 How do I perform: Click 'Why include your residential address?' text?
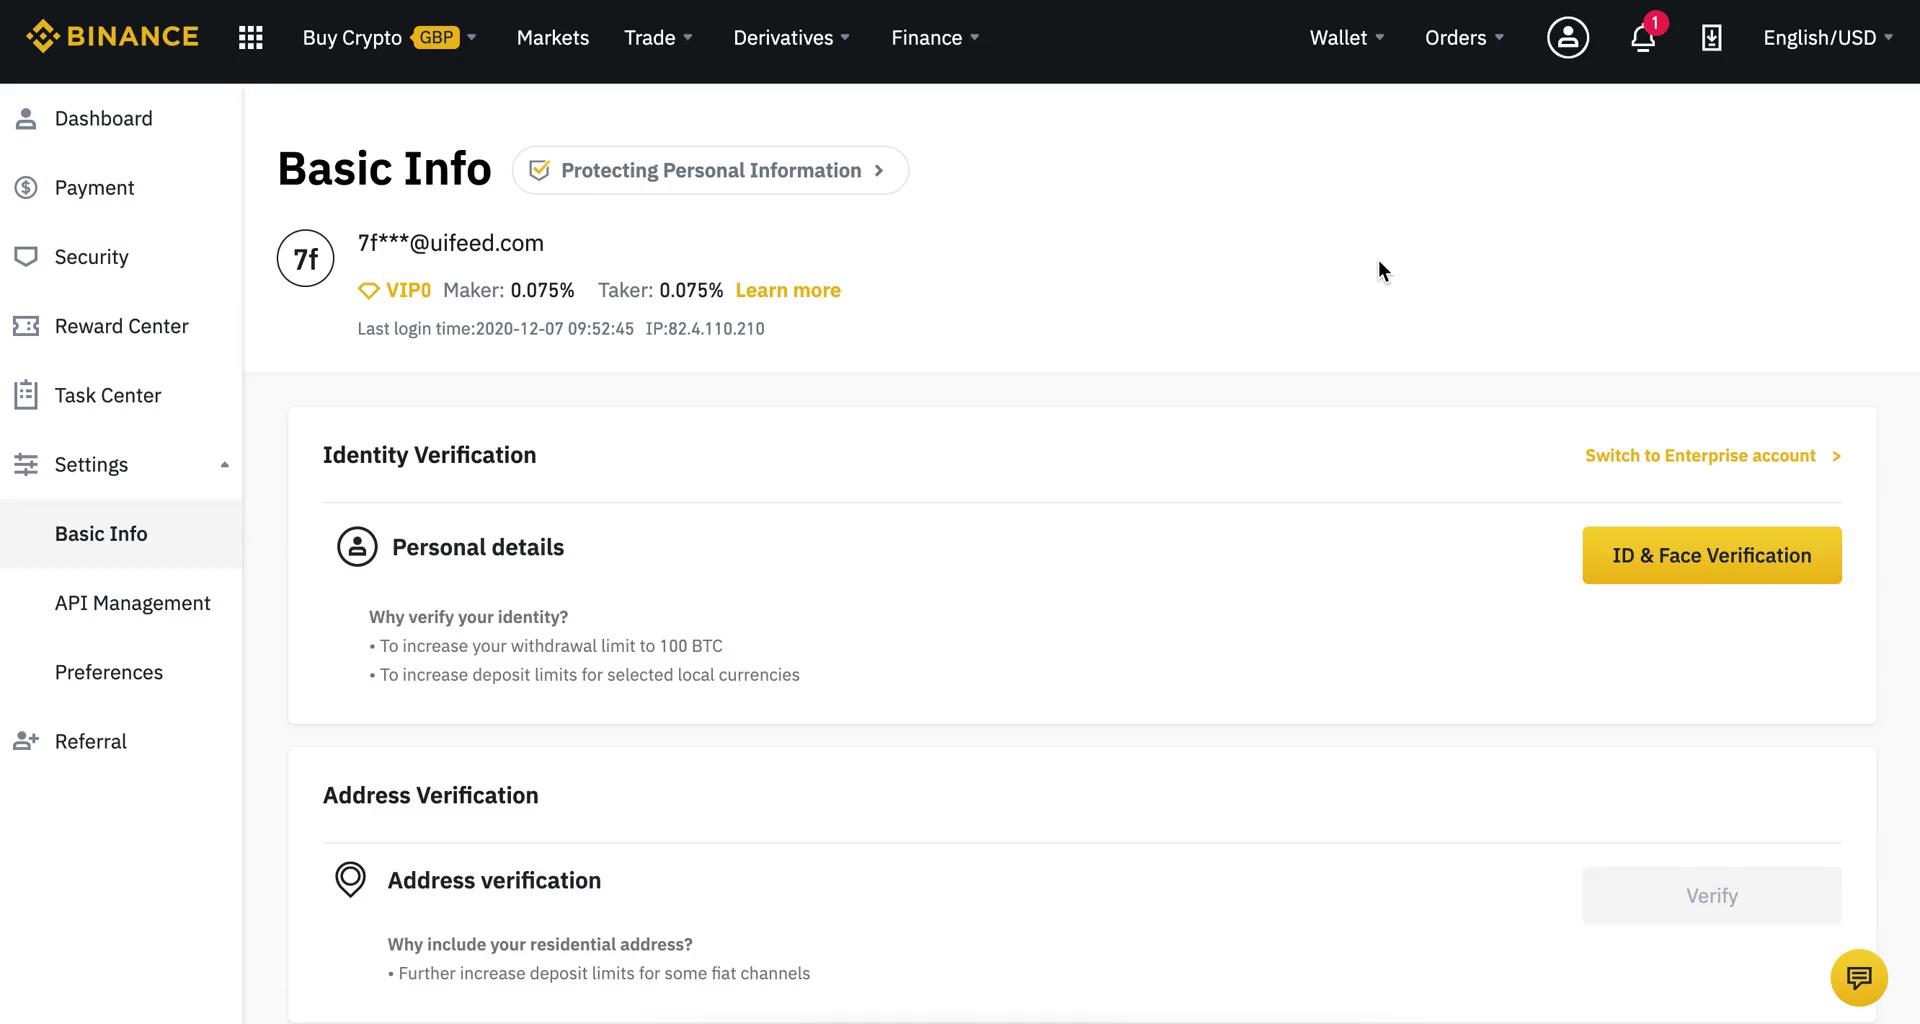(x=540, y=944)
